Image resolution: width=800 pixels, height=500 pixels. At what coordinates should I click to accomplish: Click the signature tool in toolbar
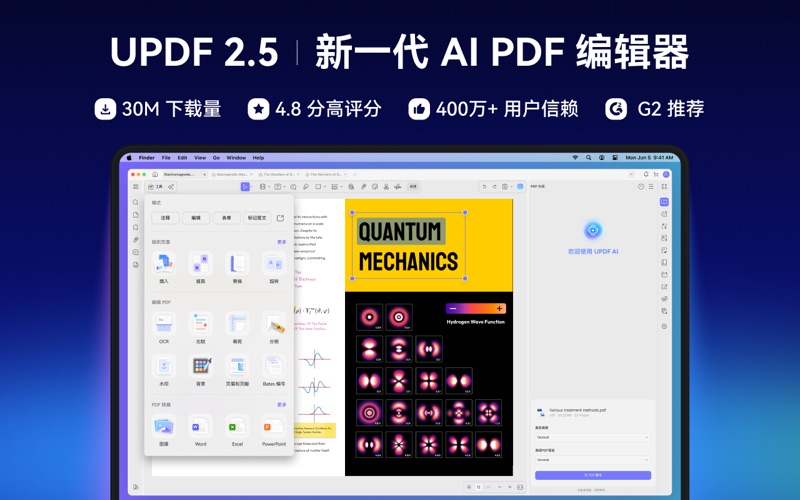point(397,187)
